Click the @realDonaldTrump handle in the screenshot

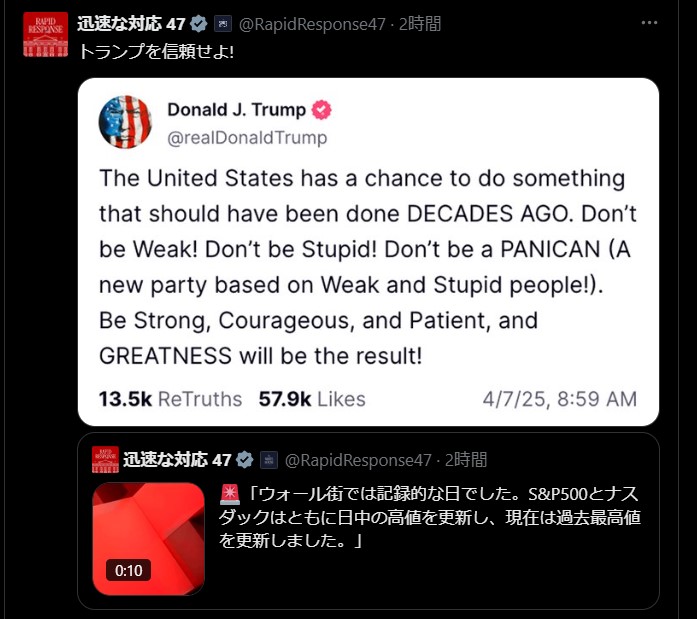tap(247, 138)
